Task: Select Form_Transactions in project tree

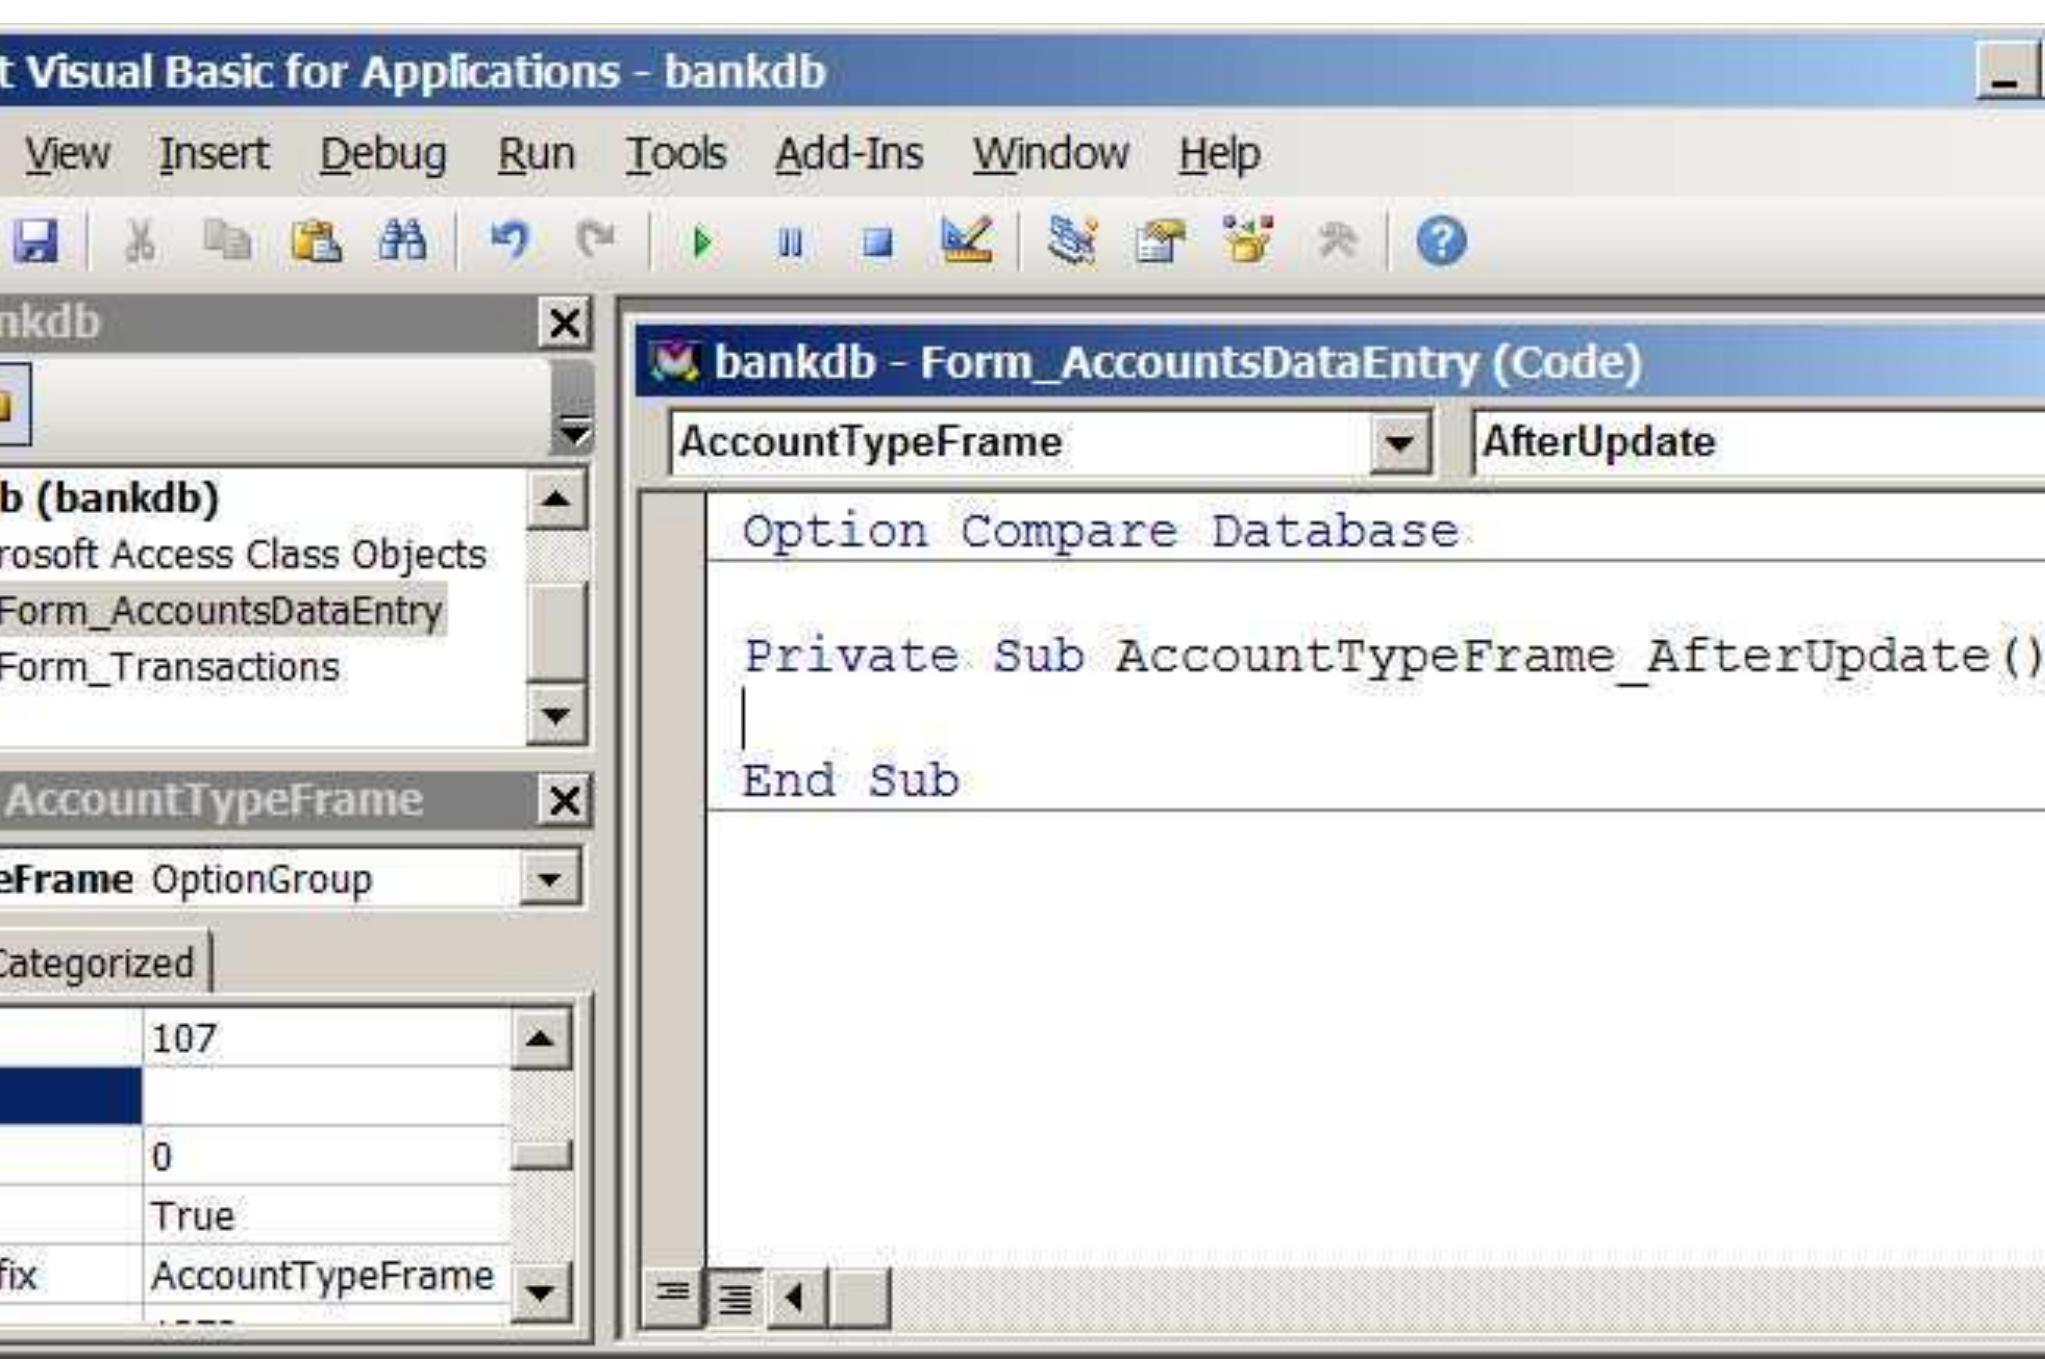Action: [168, 667]
